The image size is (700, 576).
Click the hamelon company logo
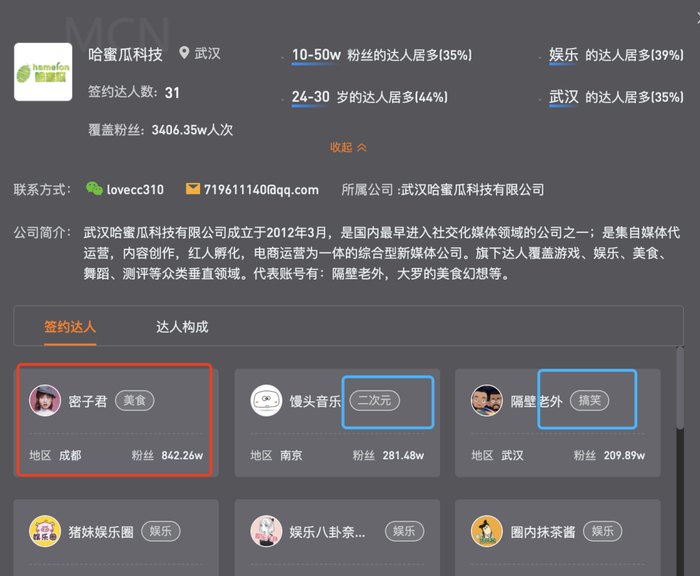click(x=43, y=72)
